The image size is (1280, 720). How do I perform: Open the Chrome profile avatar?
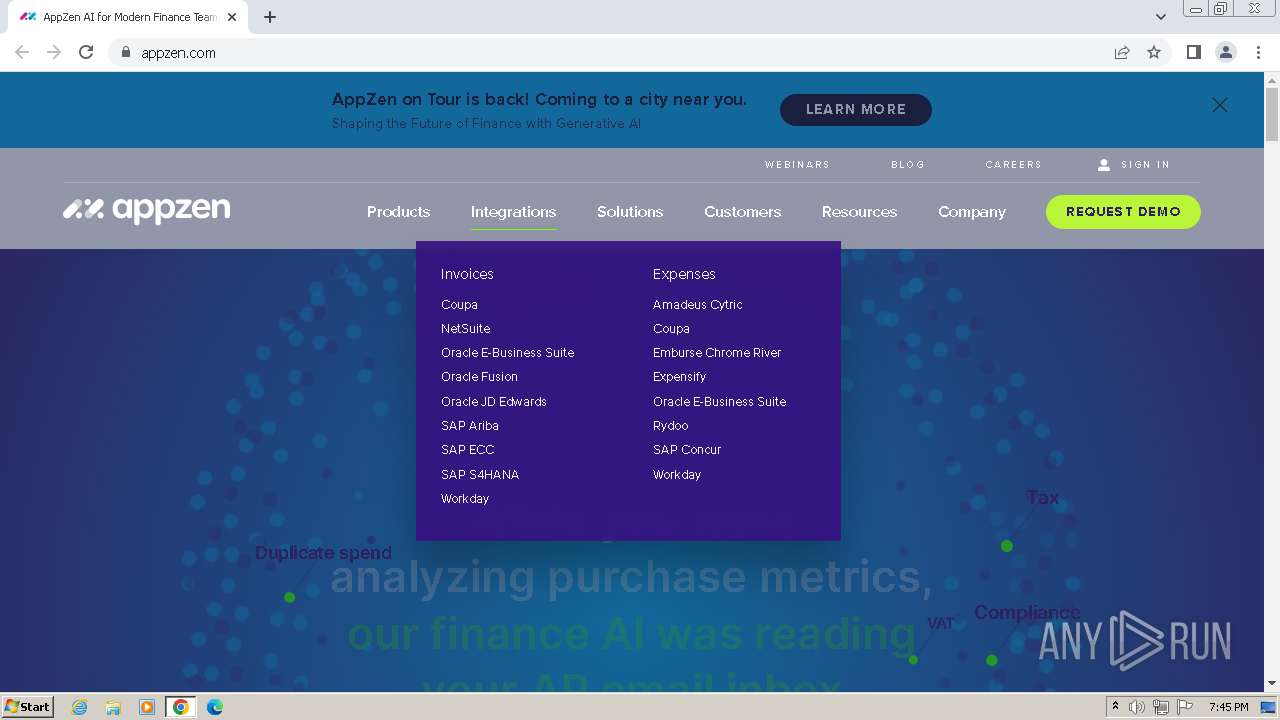[x=1226, y=52]
